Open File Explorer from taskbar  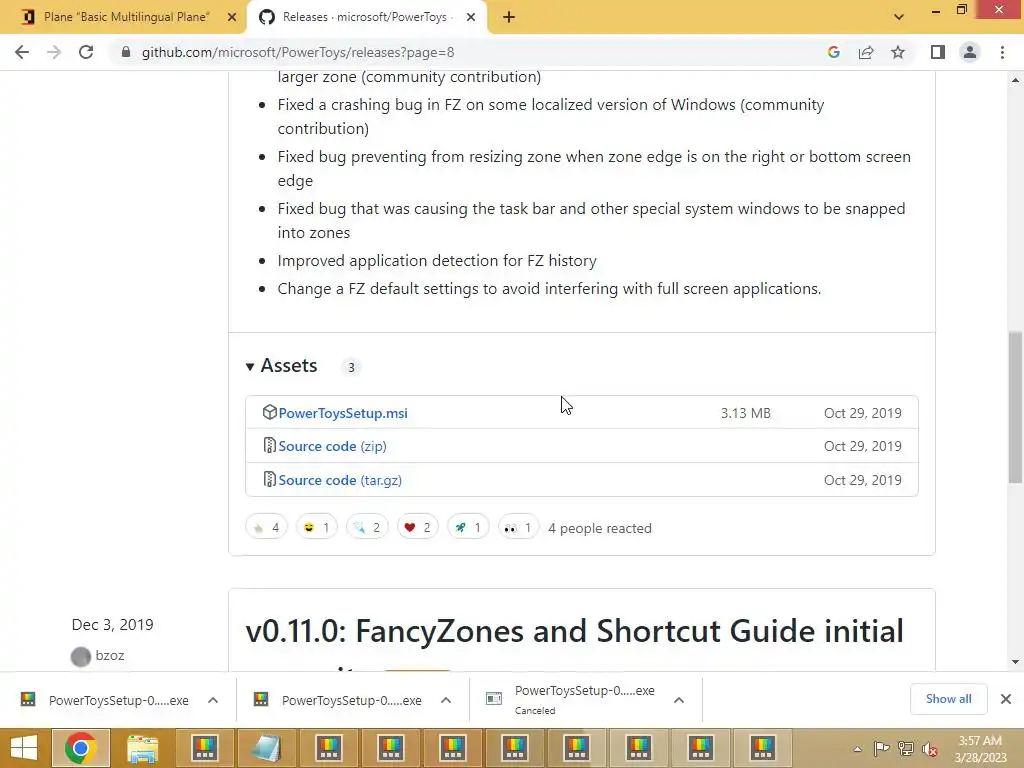click(x=142, y=749)
